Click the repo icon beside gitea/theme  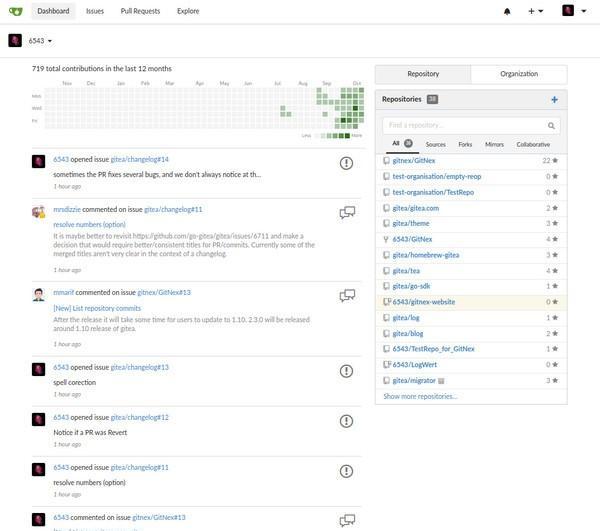point(386,223)
